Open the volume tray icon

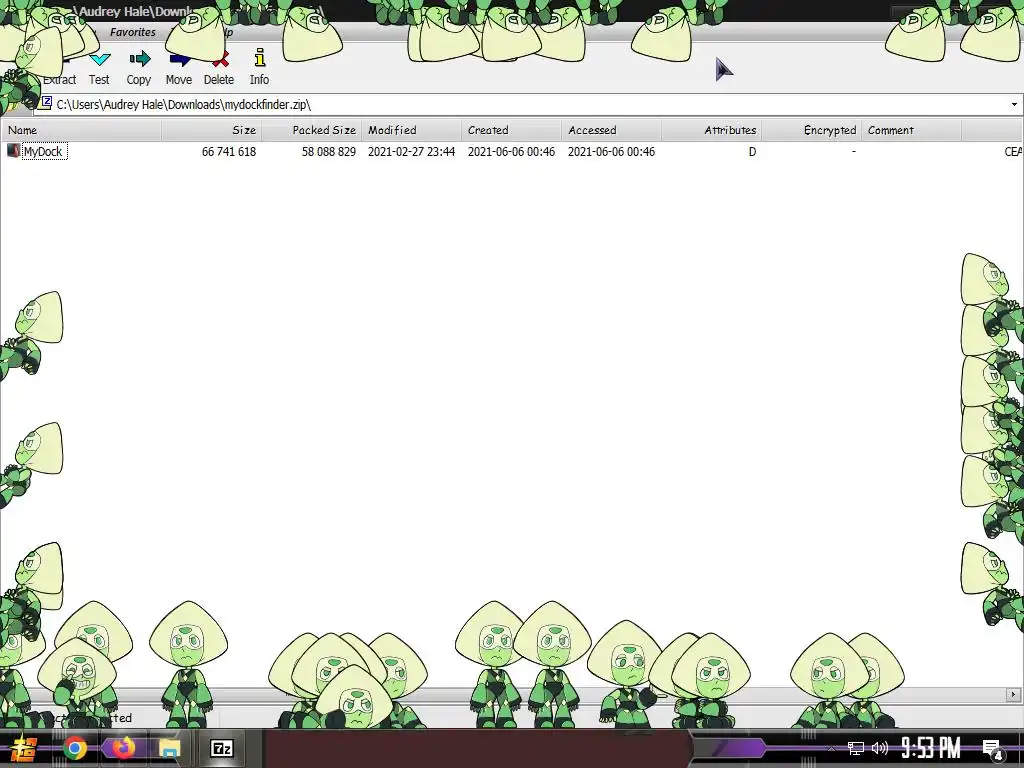880,748
